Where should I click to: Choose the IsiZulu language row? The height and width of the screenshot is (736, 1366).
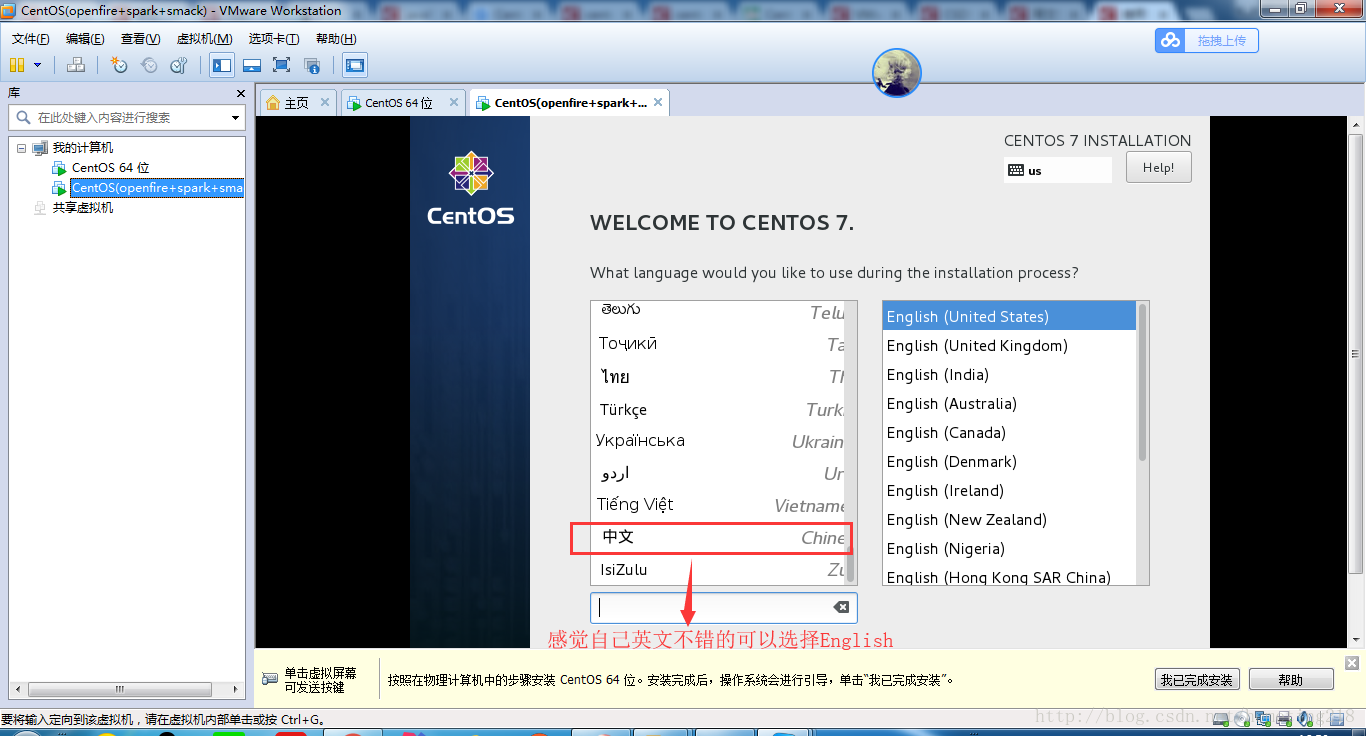(x=718, y=570)
